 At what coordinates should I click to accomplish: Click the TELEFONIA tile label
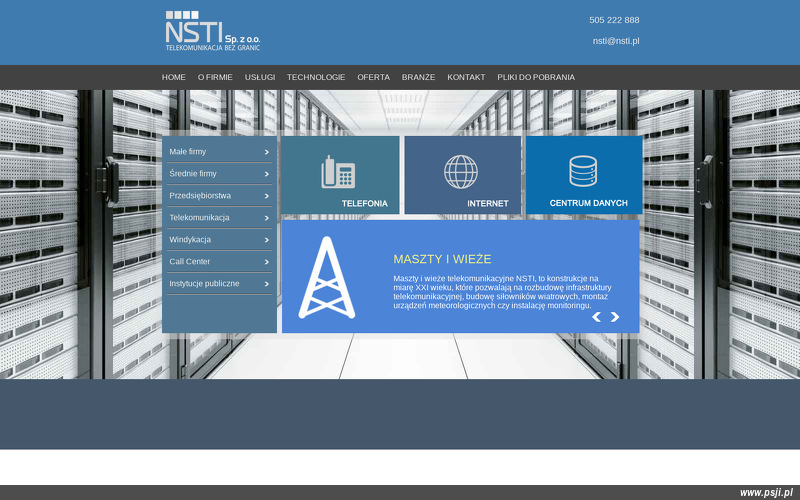coord(365,204)
